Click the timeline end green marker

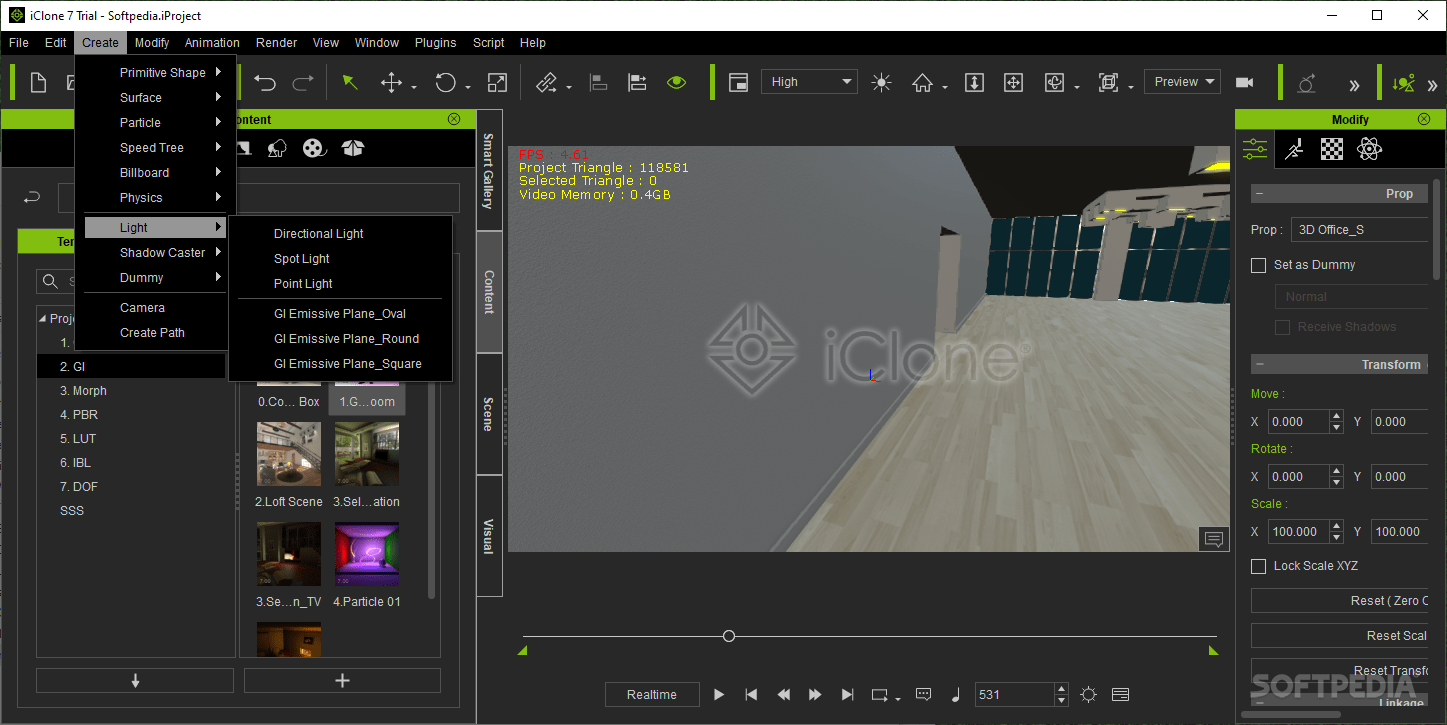tap(1213, 650)
